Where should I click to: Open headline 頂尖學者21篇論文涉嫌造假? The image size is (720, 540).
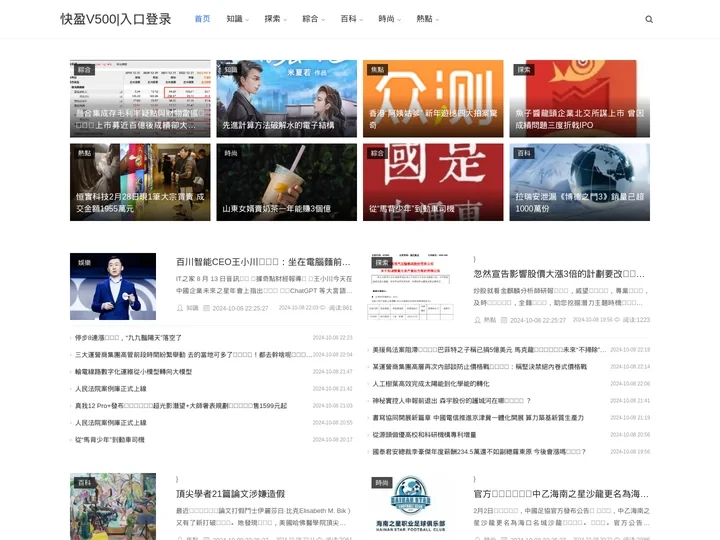(x=231, y=494)
